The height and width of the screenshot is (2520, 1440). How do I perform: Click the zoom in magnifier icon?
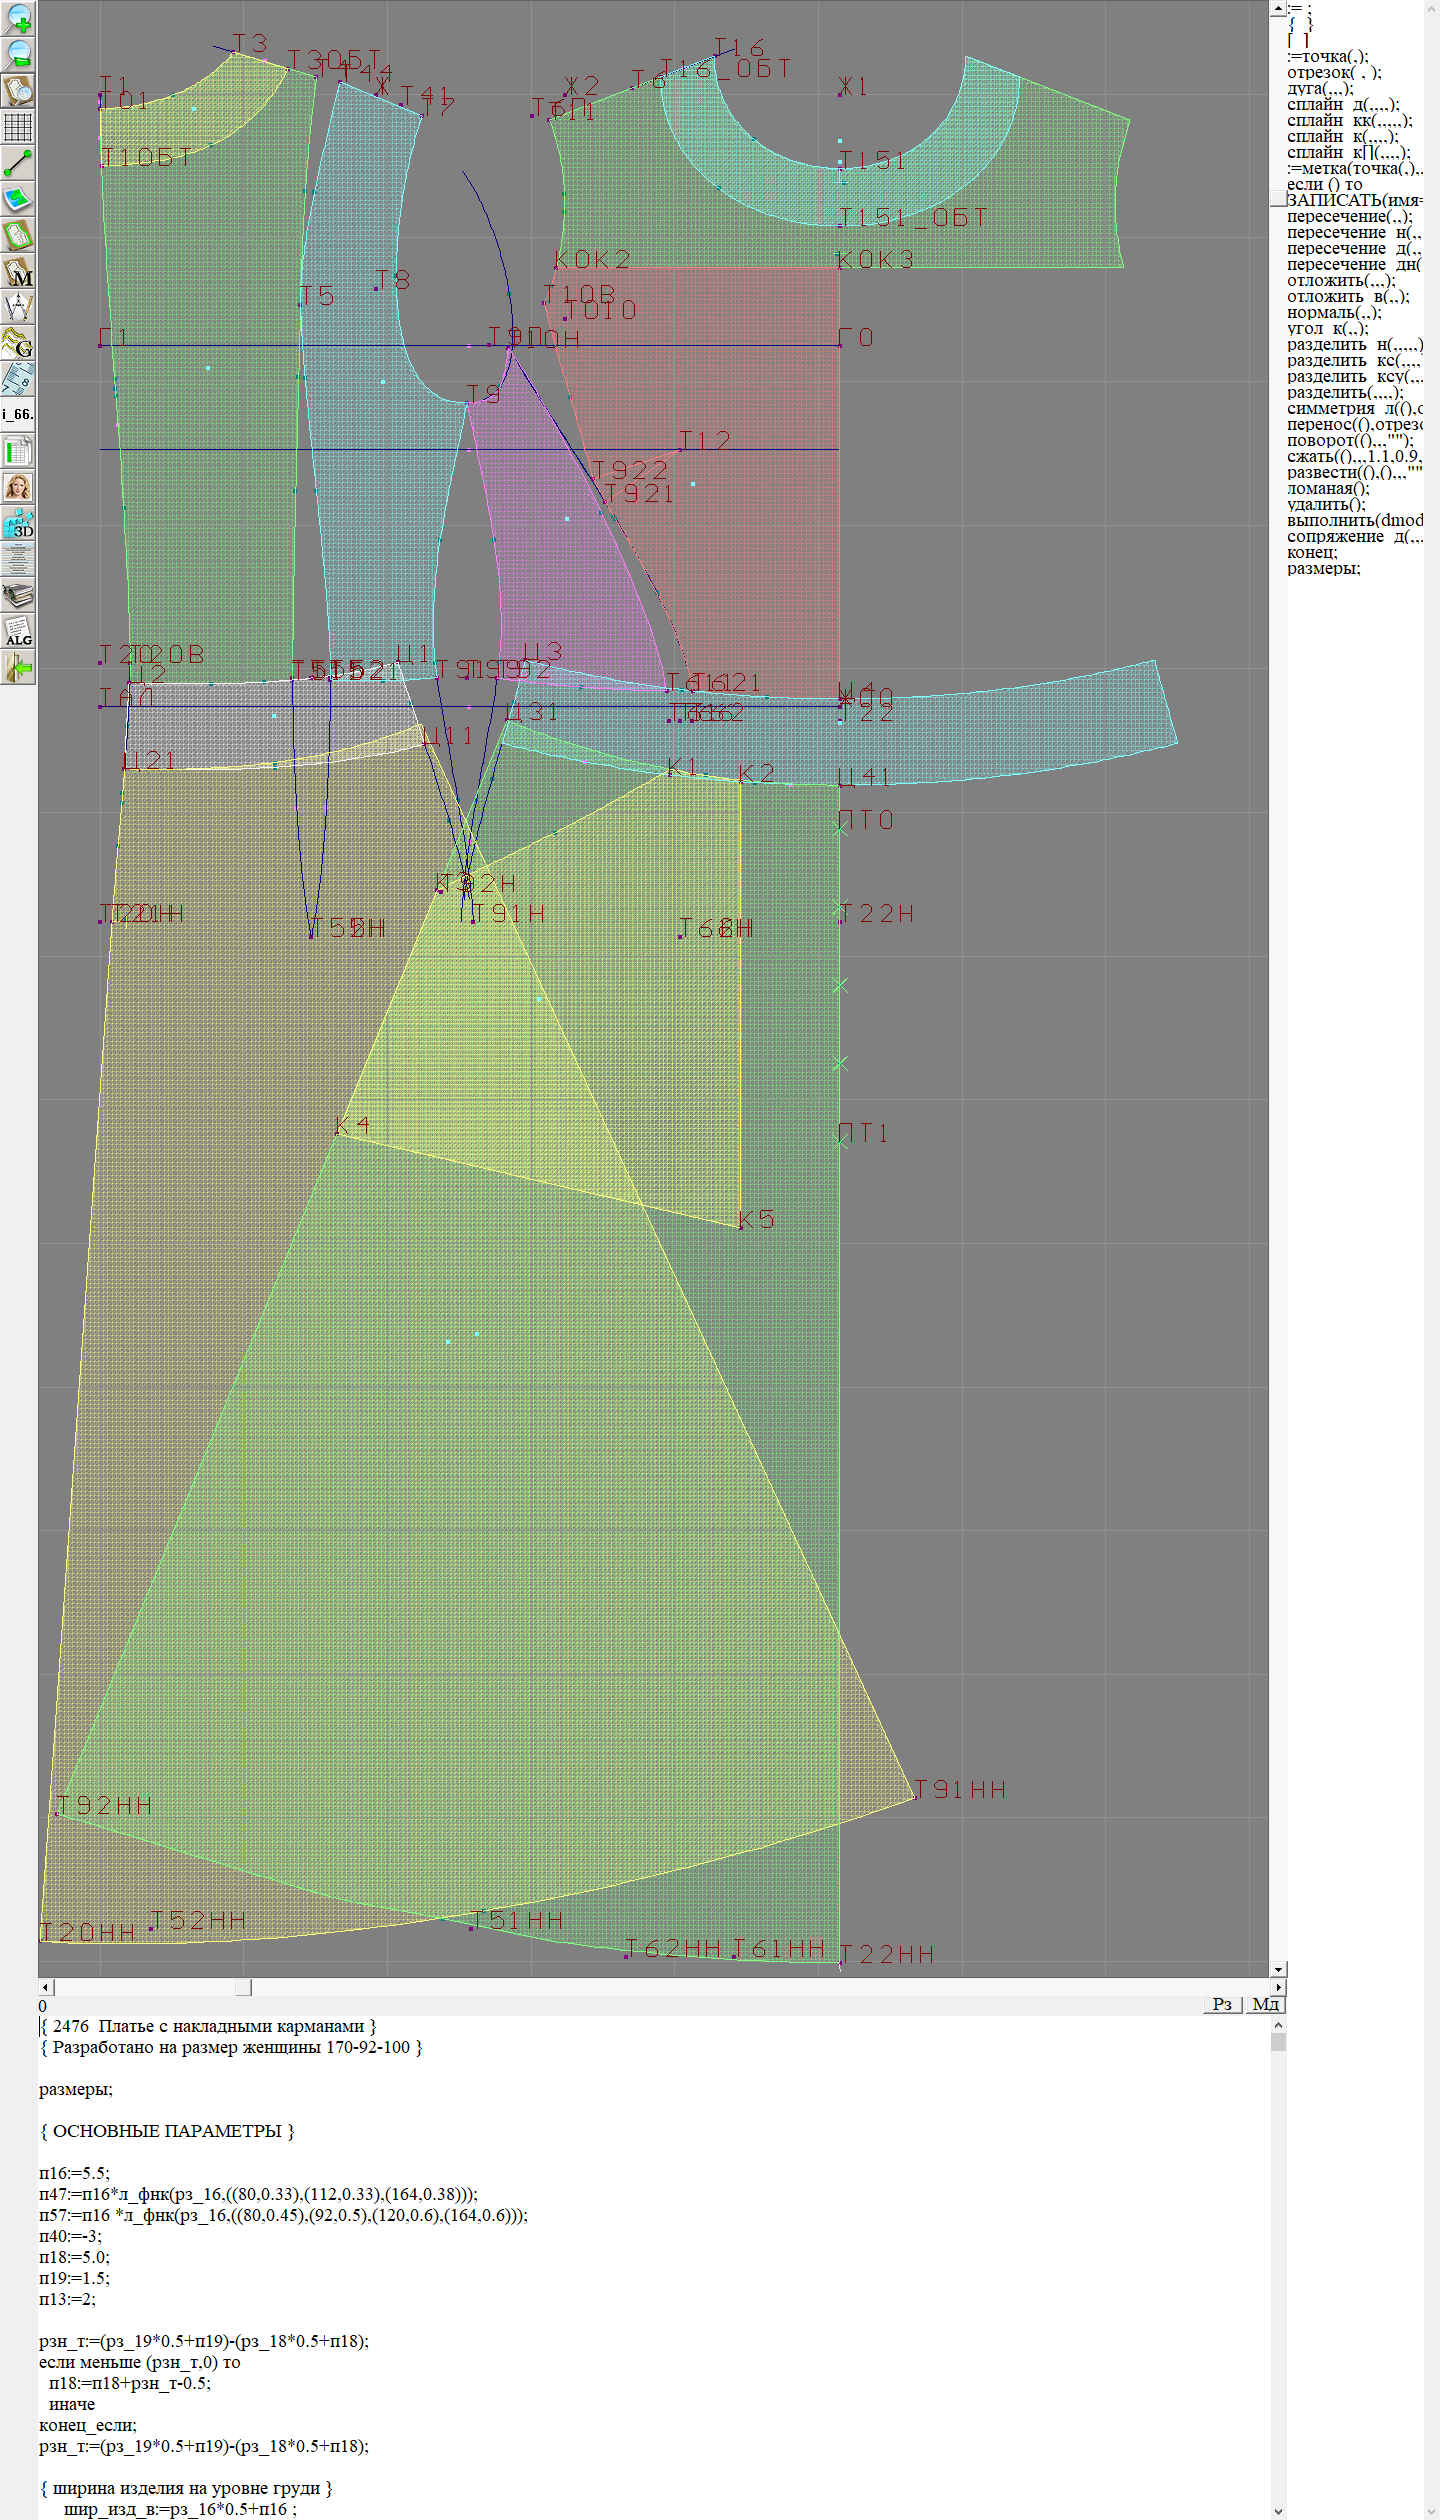point(18,18)
